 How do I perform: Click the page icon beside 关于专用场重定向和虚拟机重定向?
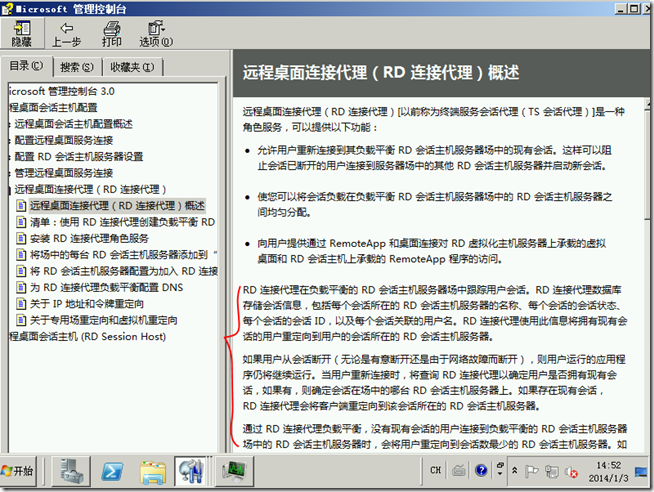21,320
